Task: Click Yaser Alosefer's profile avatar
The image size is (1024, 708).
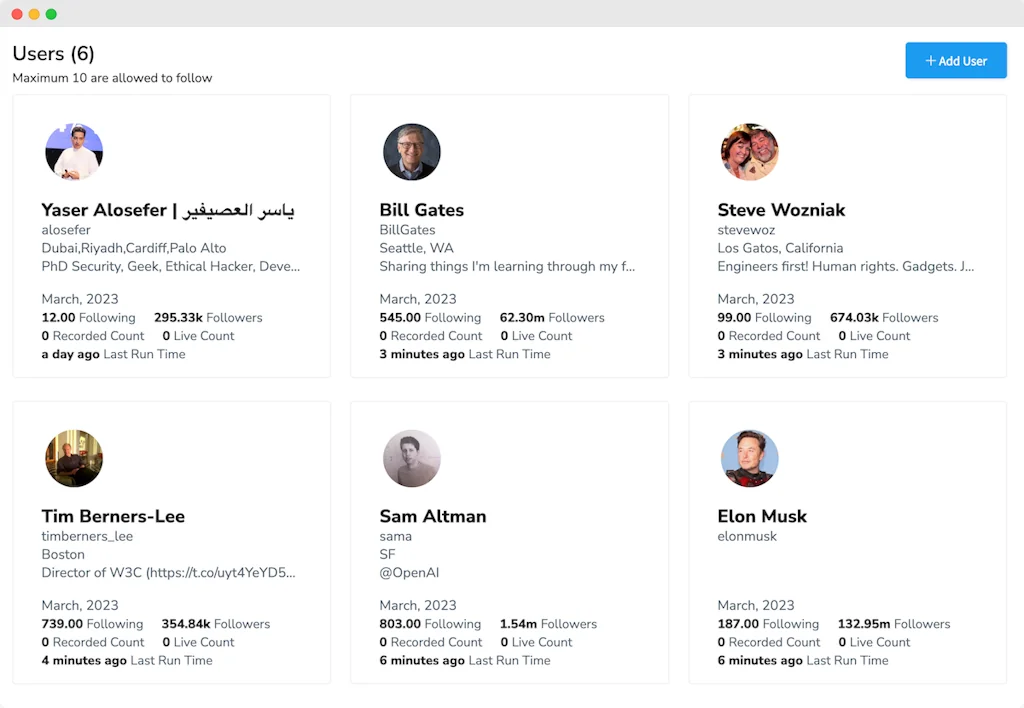Action: [74, 152]
